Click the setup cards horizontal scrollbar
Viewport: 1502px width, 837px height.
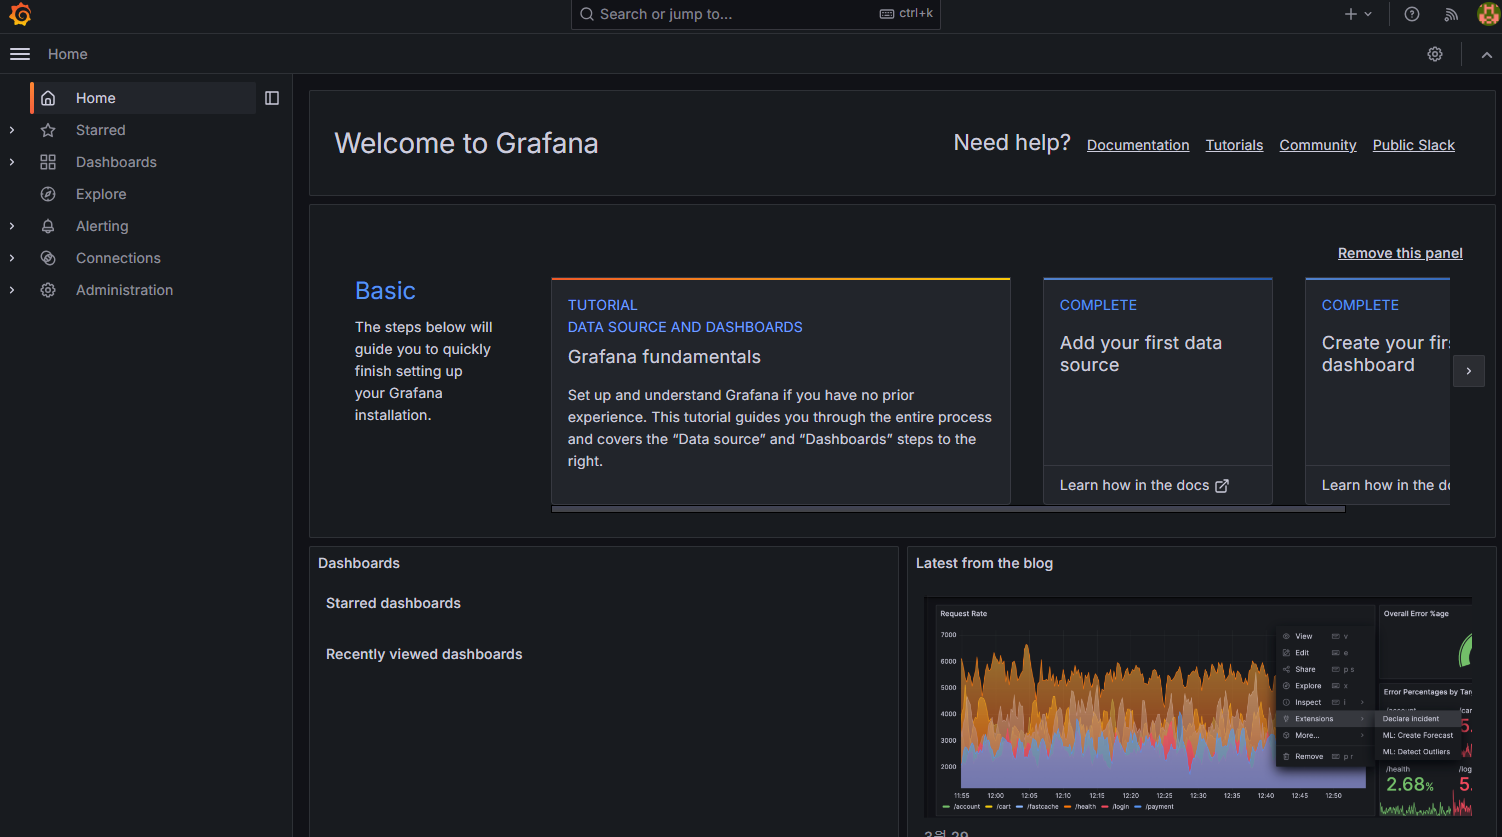point(948,509)
